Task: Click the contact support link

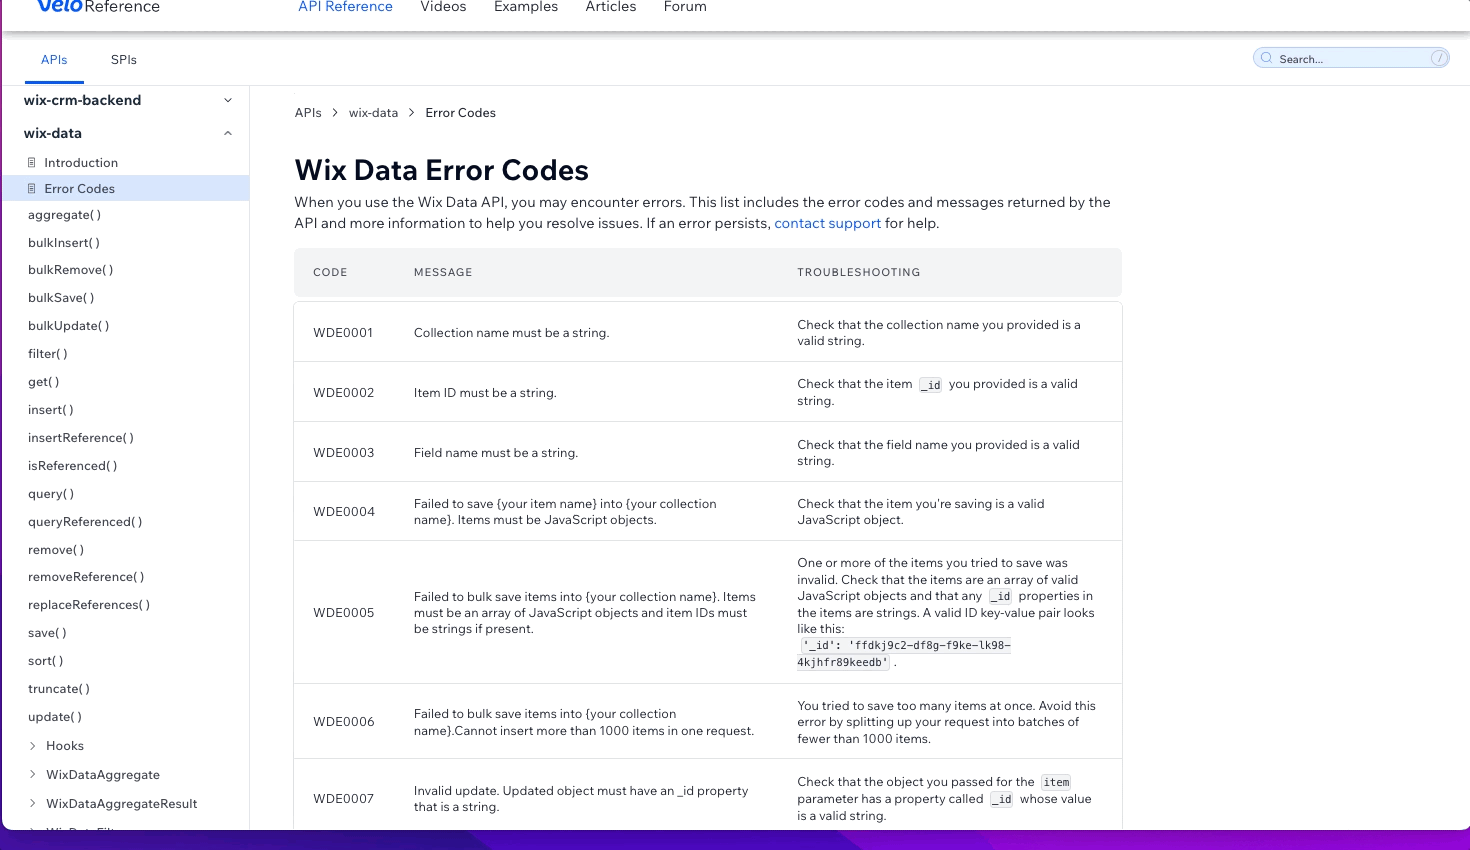Action: 827,223
